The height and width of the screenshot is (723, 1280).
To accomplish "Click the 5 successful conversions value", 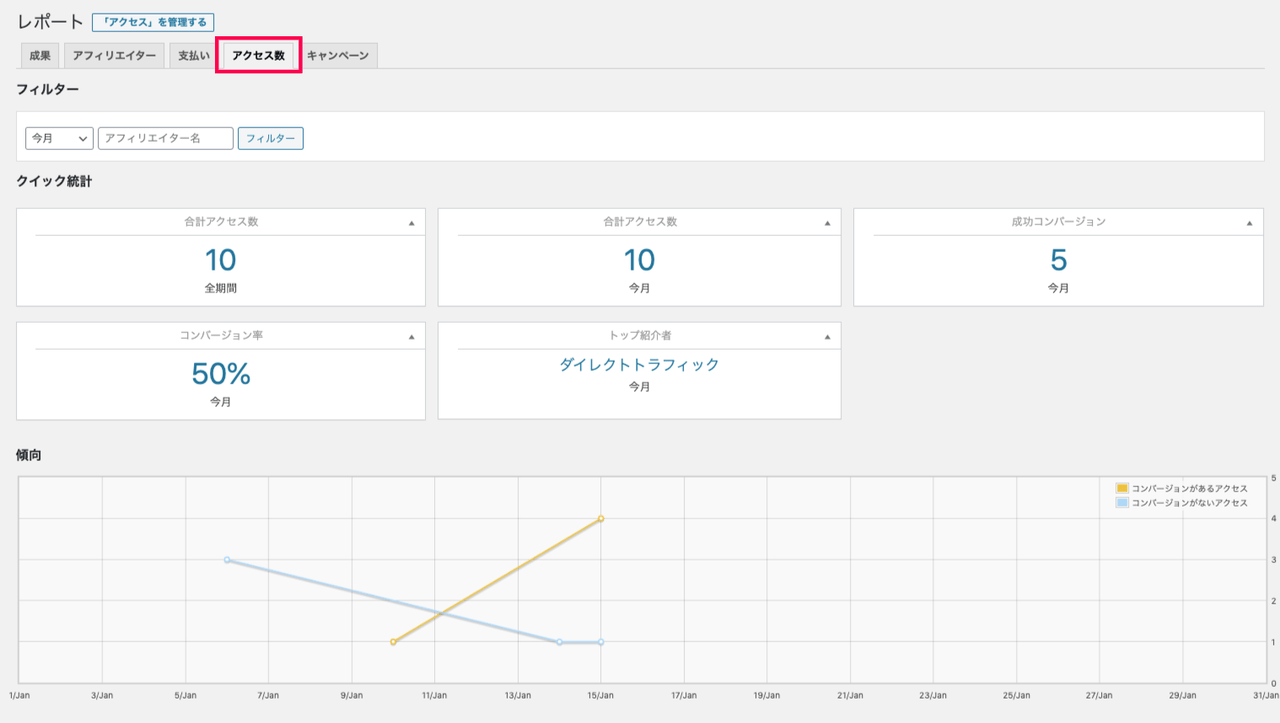I will 1059,260.
